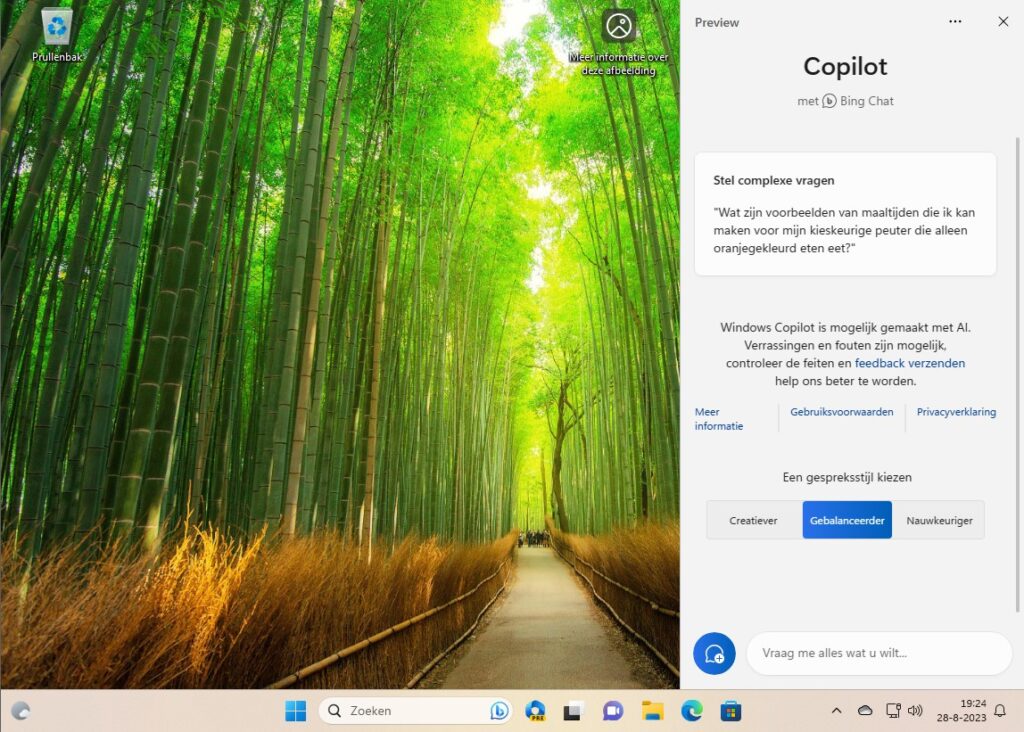The height and width of the screenshot is (732, 1024).
Task: Click the Bing icon in the search box
Action: tap(499, 710)
